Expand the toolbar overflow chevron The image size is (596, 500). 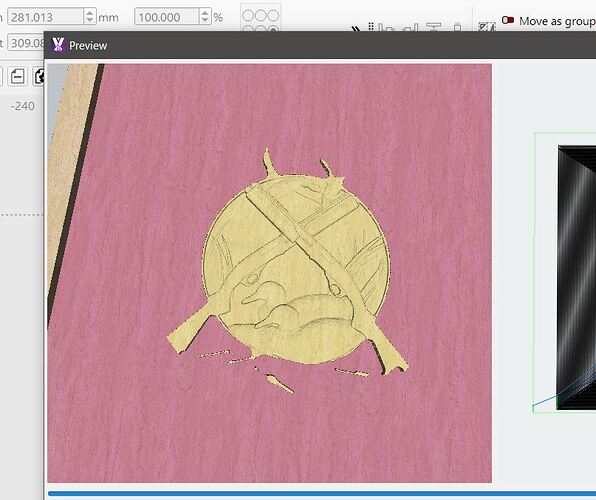click(x=356, y=29)
